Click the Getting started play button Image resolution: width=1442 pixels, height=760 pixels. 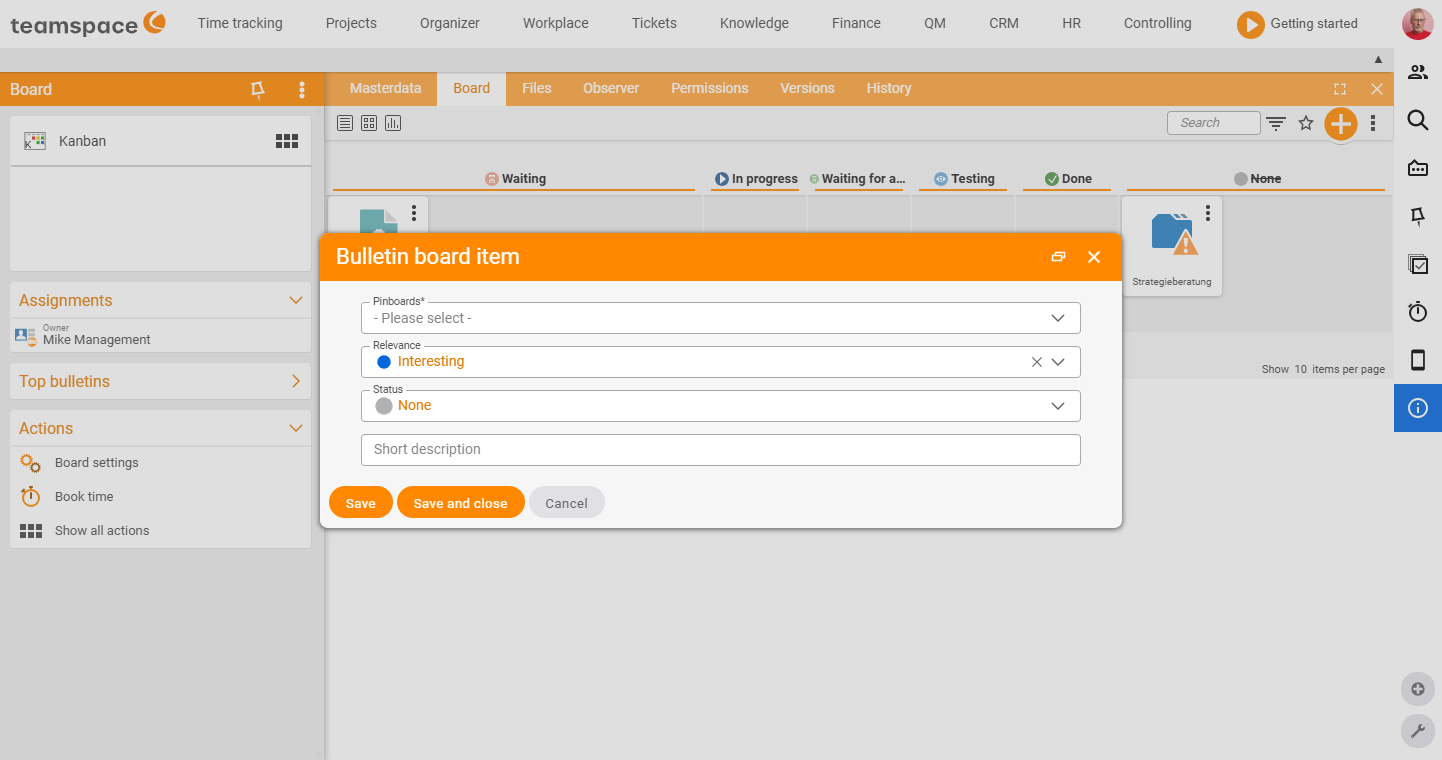click(1251, 24)
